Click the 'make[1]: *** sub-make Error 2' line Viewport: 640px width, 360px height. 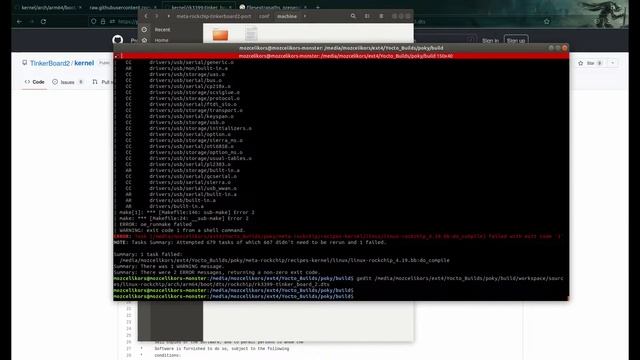[x=187, y=212]
